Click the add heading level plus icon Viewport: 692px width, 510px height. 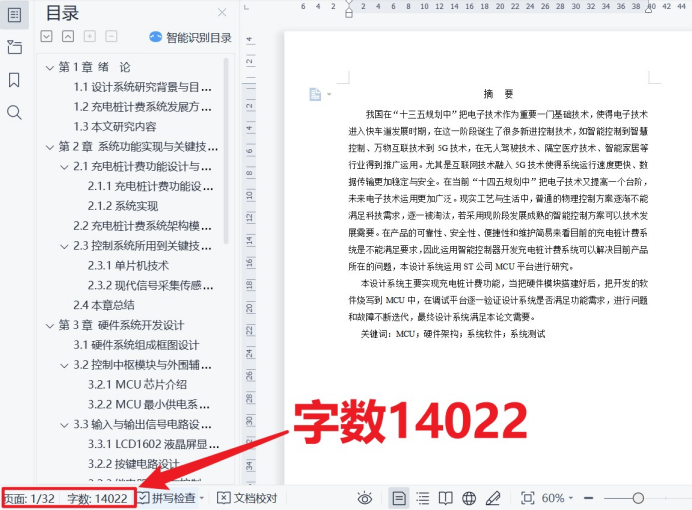click(x=90, y=36)
